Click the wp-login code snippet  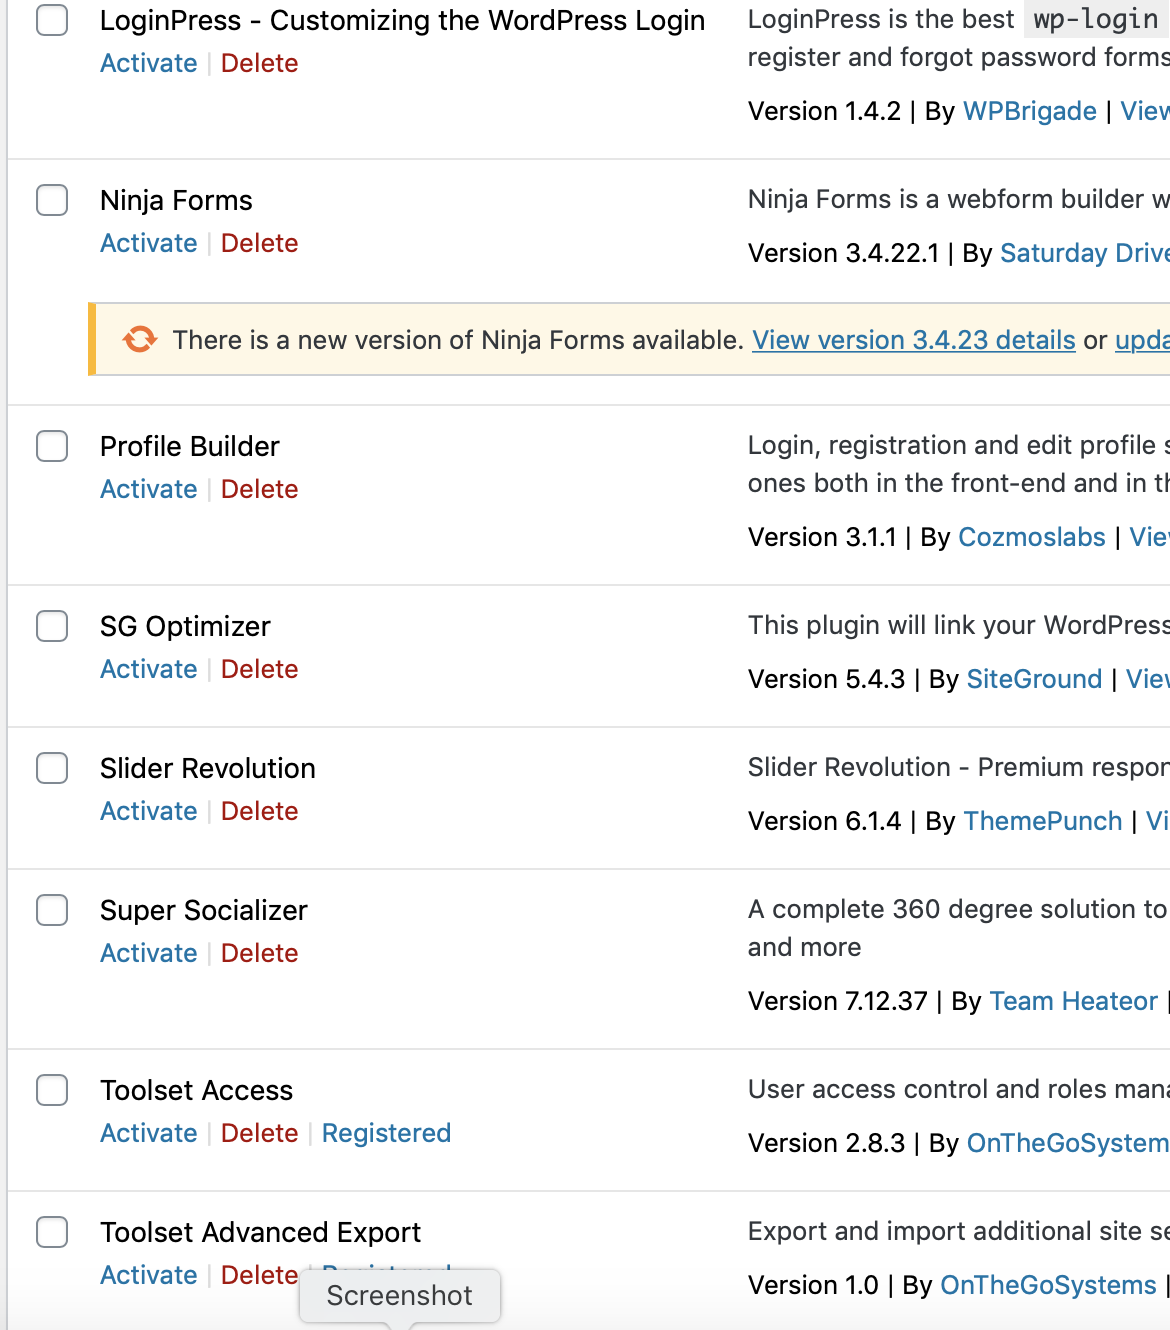tap(1096, 19)
